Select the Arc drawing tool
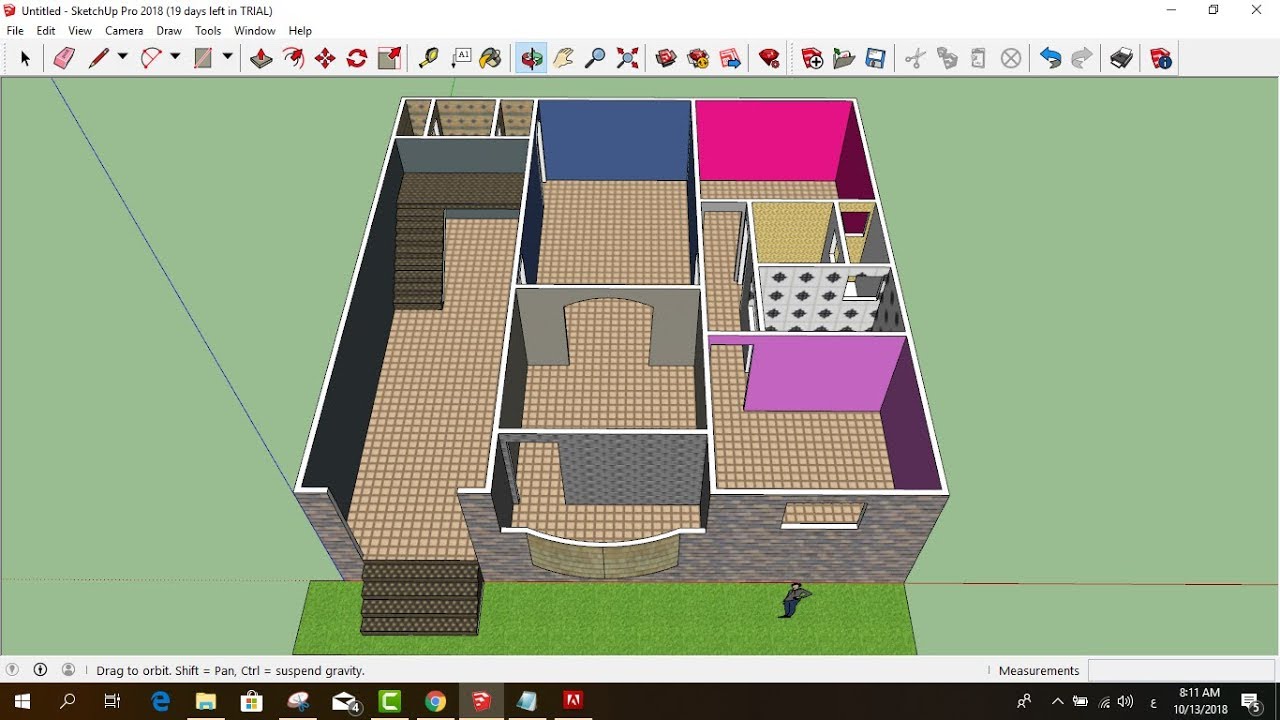 [150, 59]
